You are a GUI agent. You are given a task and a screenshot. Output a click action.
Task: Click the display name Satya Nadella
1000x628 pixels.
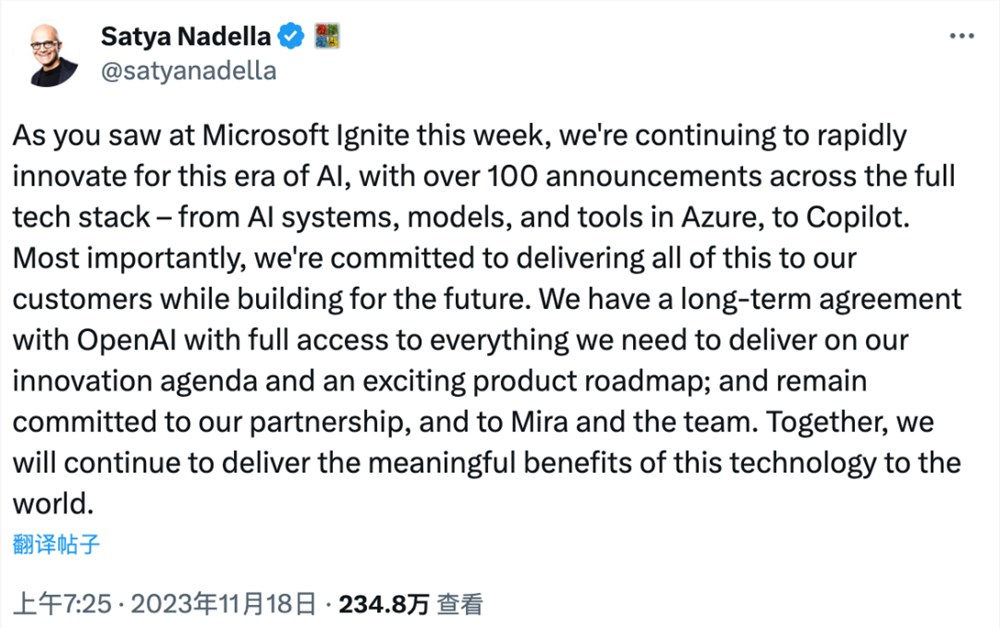coord(186,36)
